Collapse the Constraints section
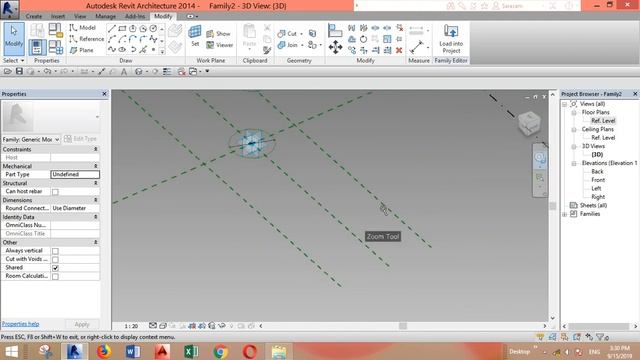This screenshot has width=640, height=360. click(96, 149)
